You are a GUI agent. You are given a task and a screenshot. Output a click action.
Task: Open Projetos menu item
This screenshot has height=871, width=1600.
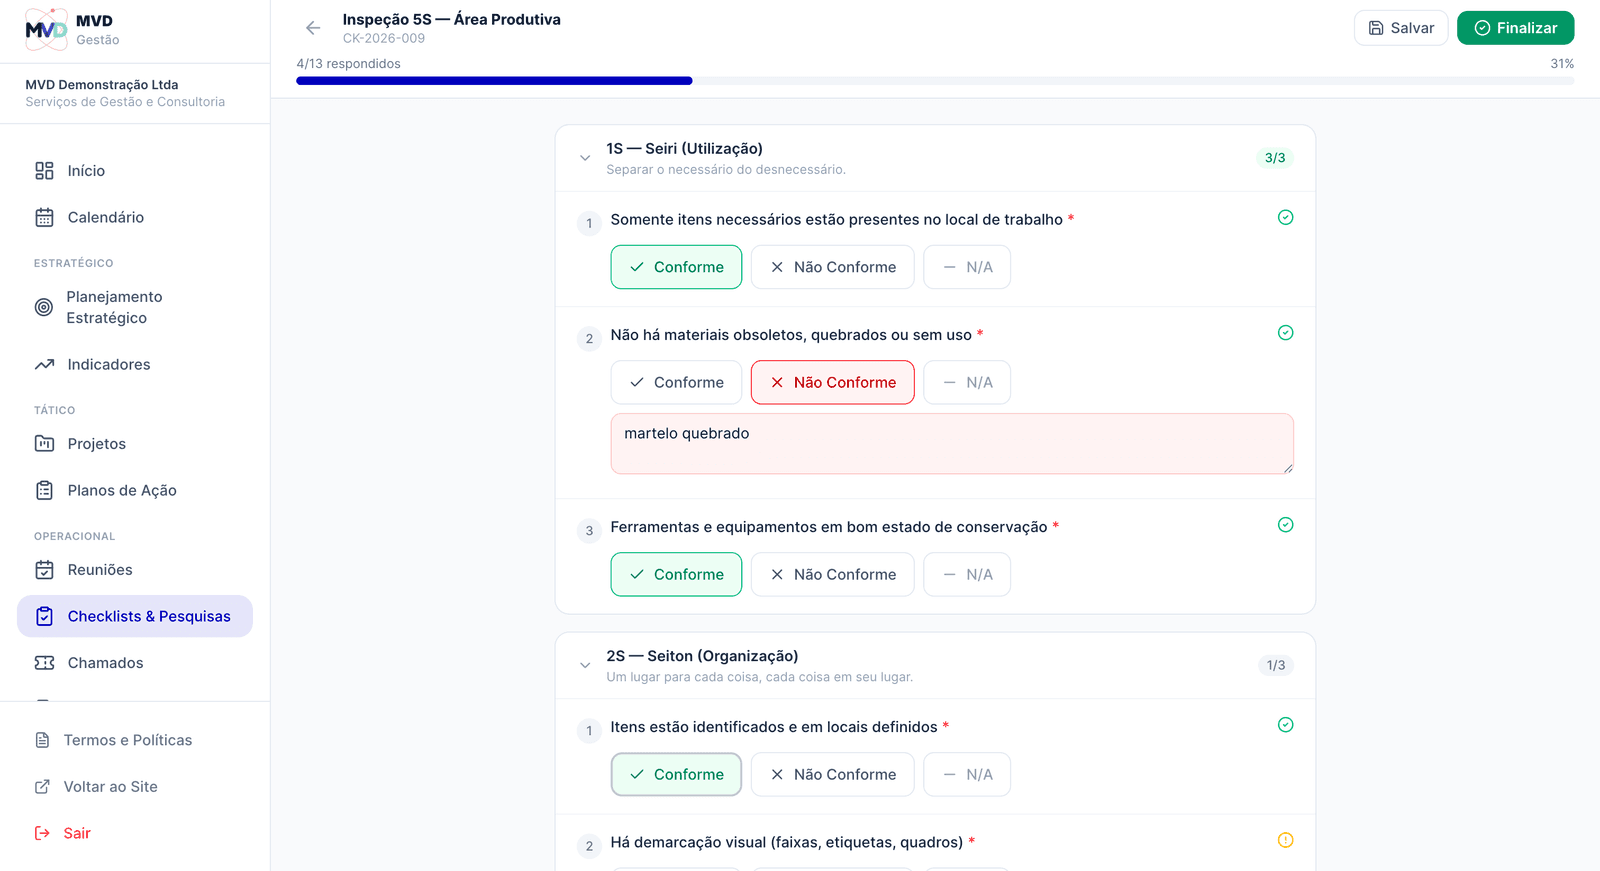pyautogui.click(x=135, y=443)
